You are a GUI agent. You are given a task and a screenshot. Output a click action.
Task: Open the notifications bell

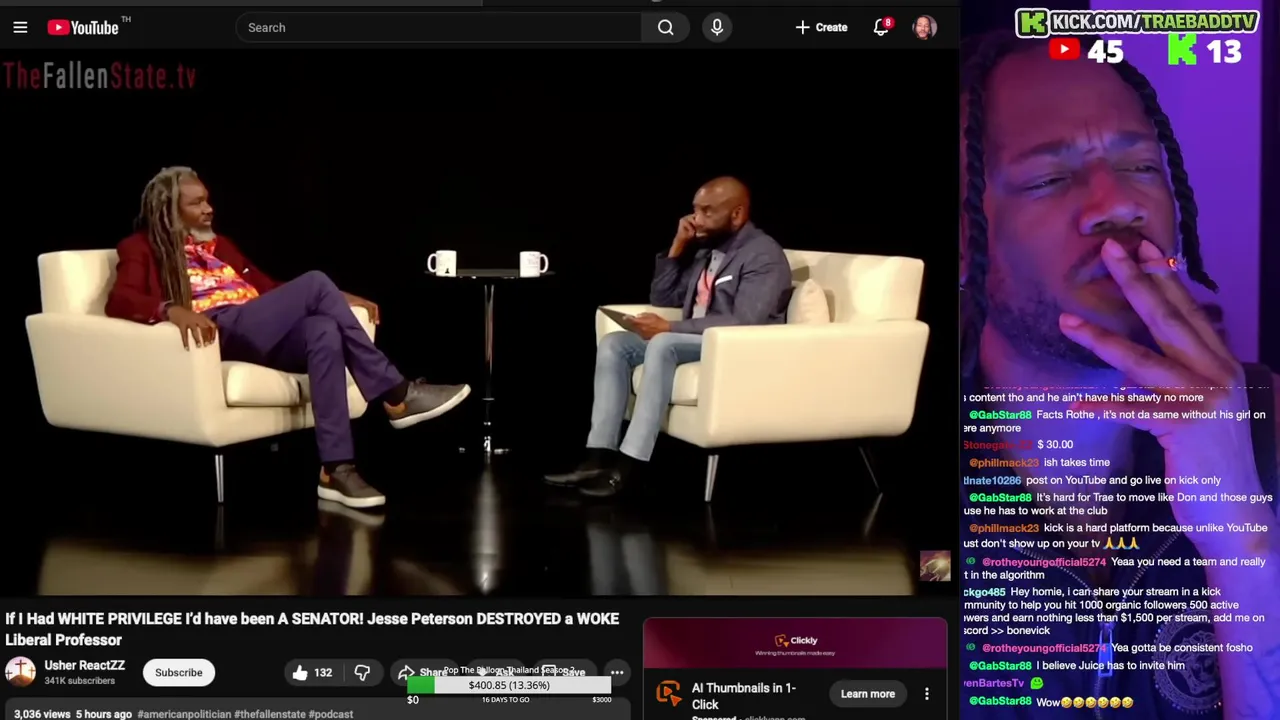[881, 27]
